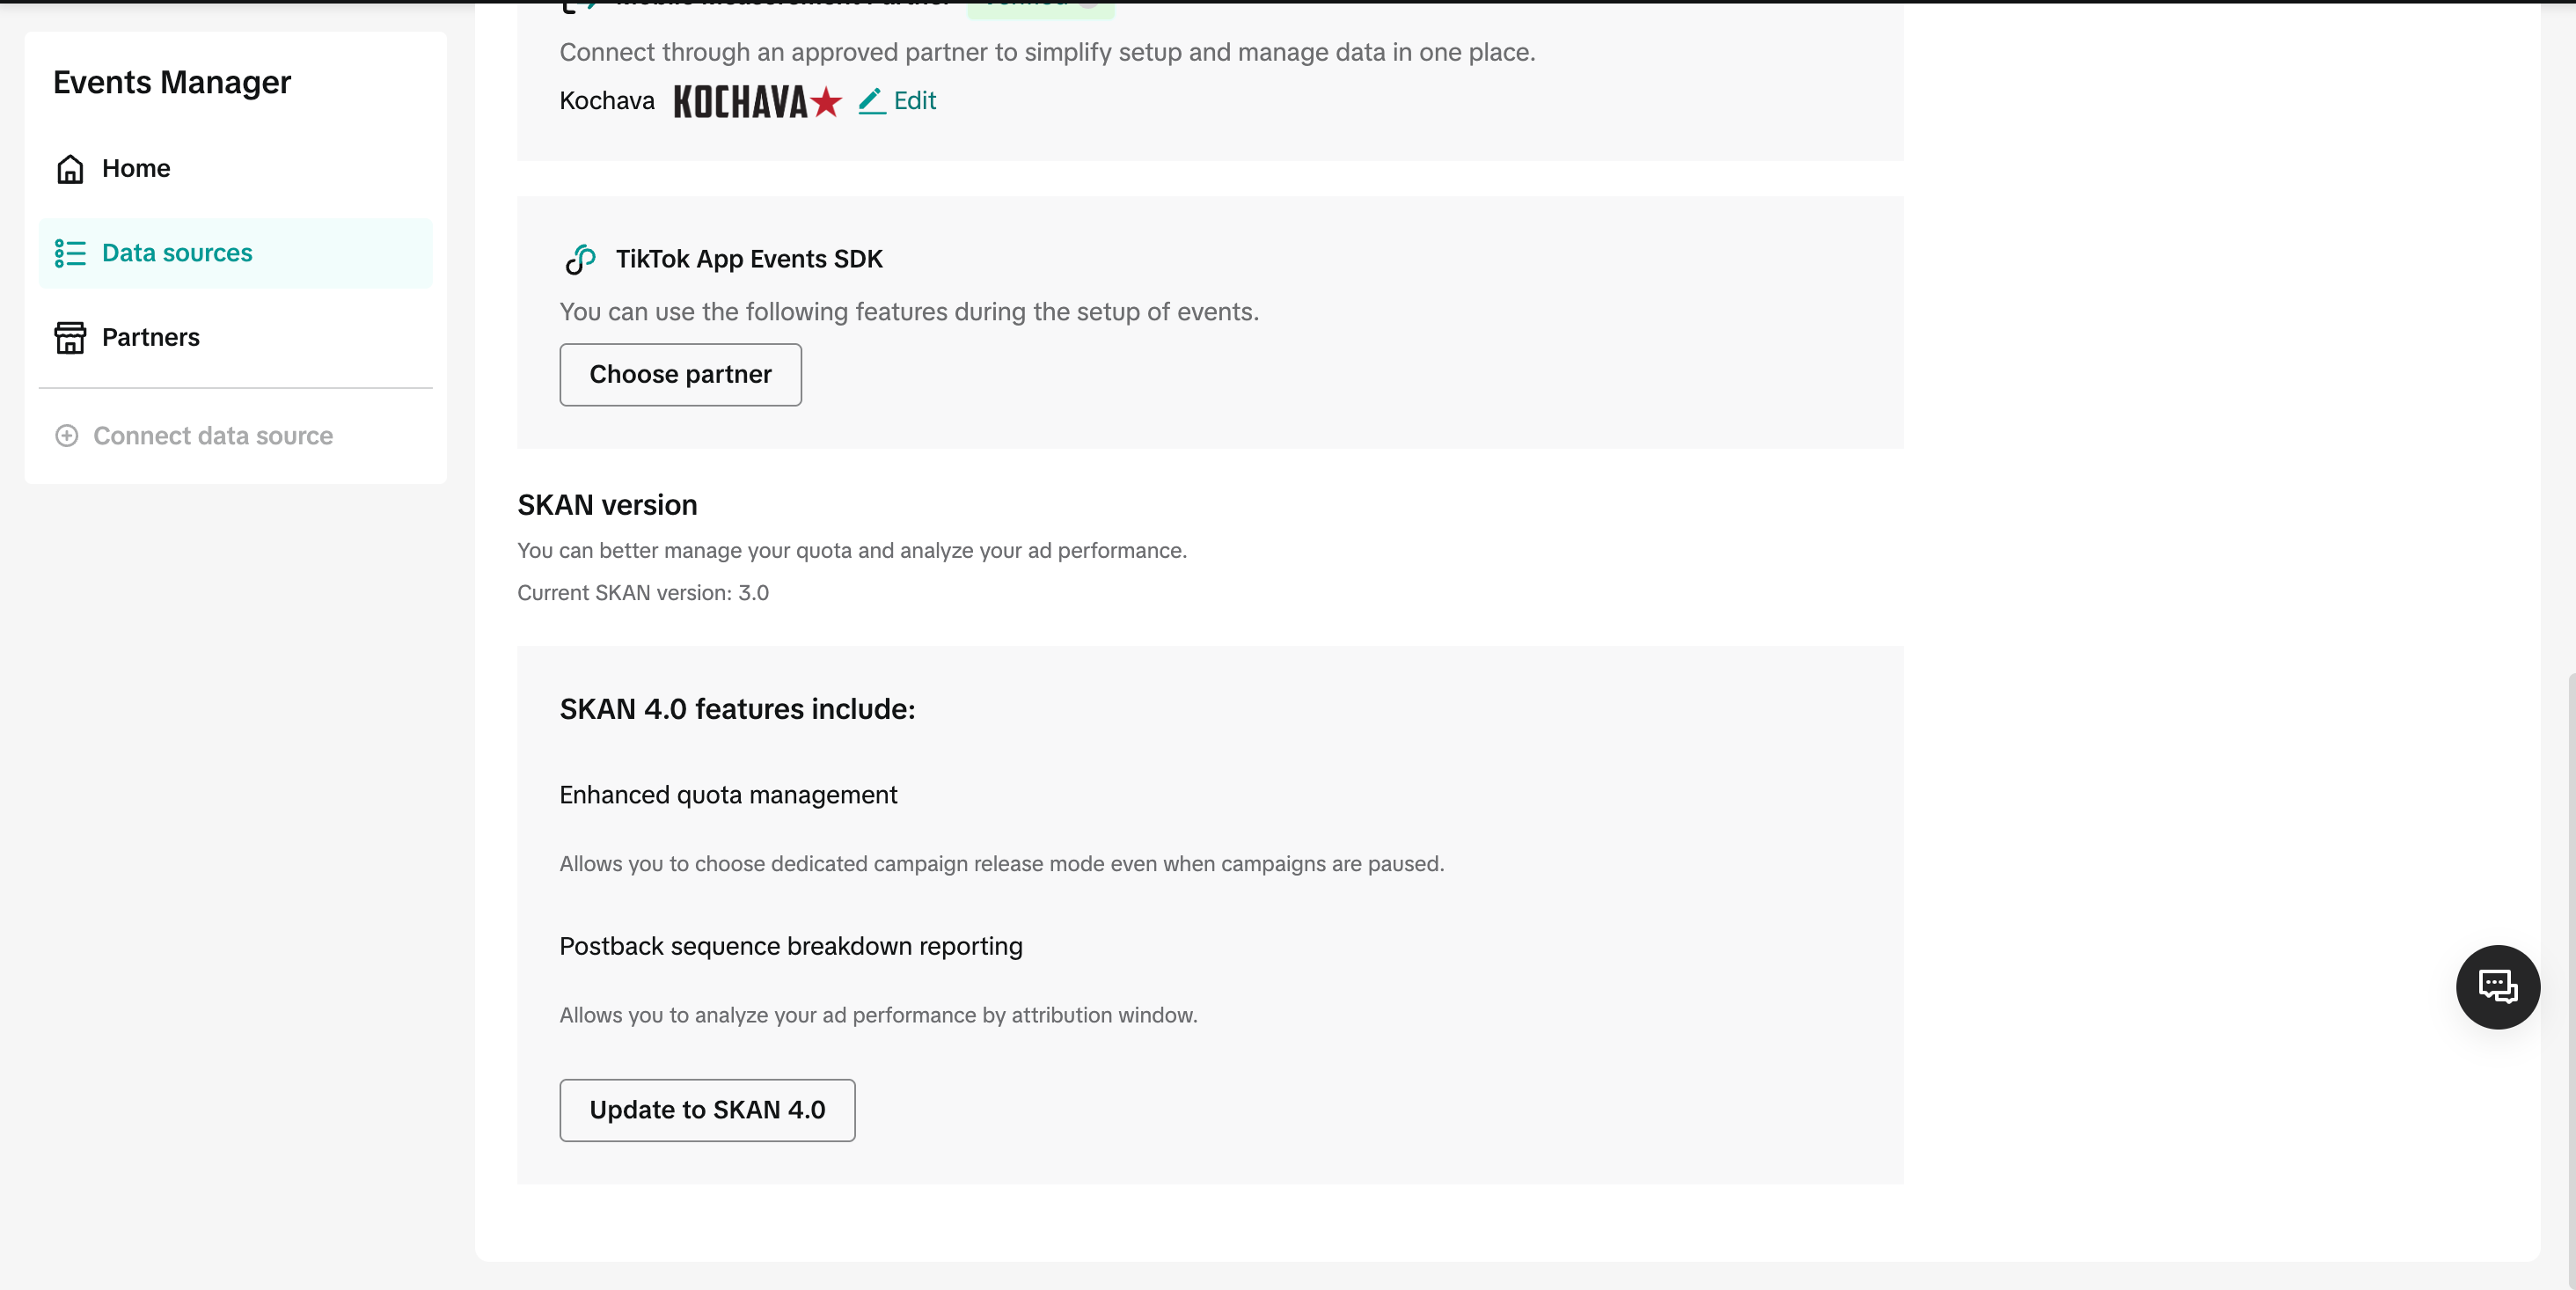The image size is (2576, 1290).
Task: Go to Home in Events Manager
Action: (235, 169)
